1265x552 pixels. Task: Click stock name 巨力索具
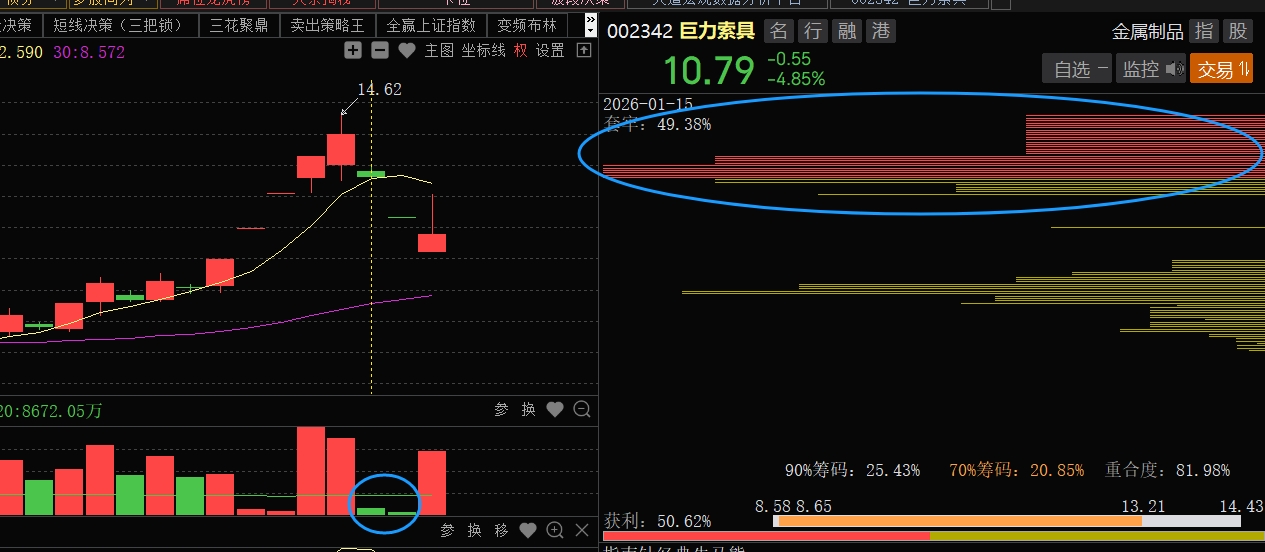[717, 31]
